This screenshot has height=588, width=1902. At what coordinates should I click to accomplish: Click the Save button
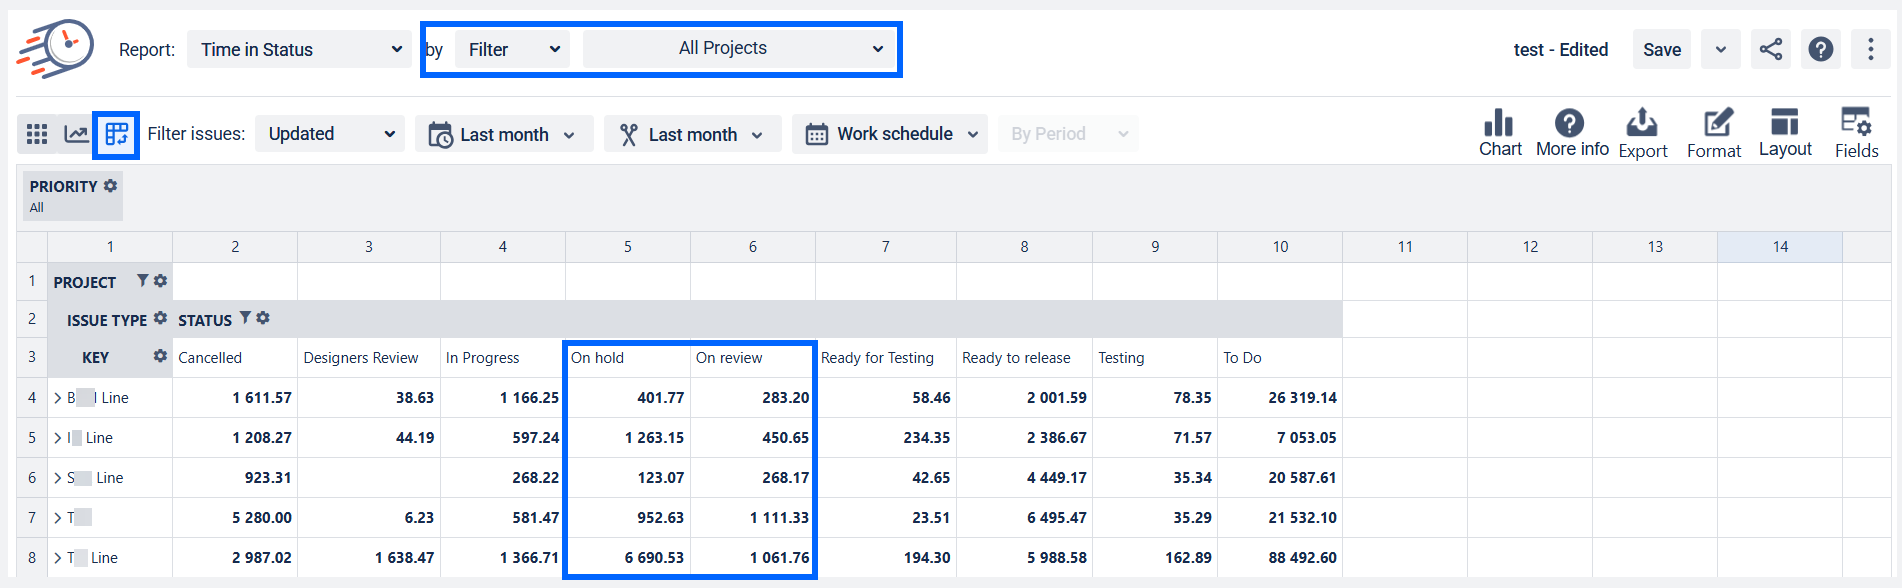coord(1662,49)
